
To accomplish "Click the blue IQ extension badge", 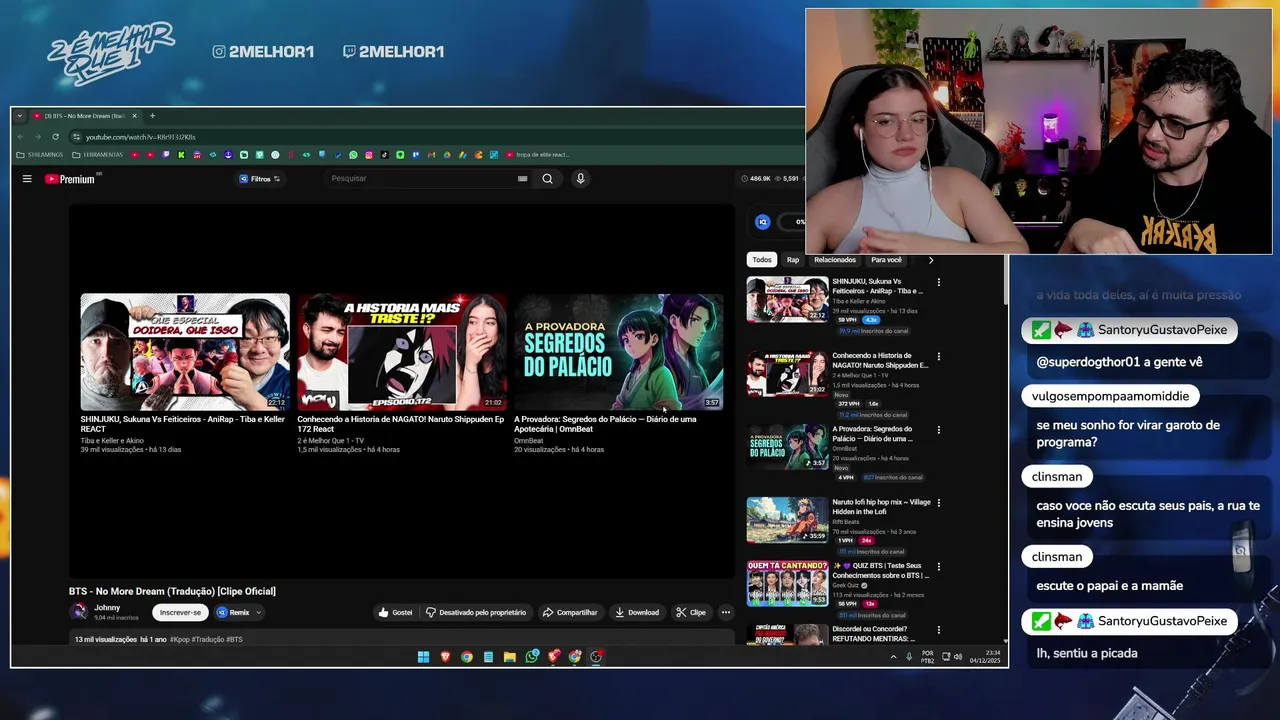I will click(763, 222).
